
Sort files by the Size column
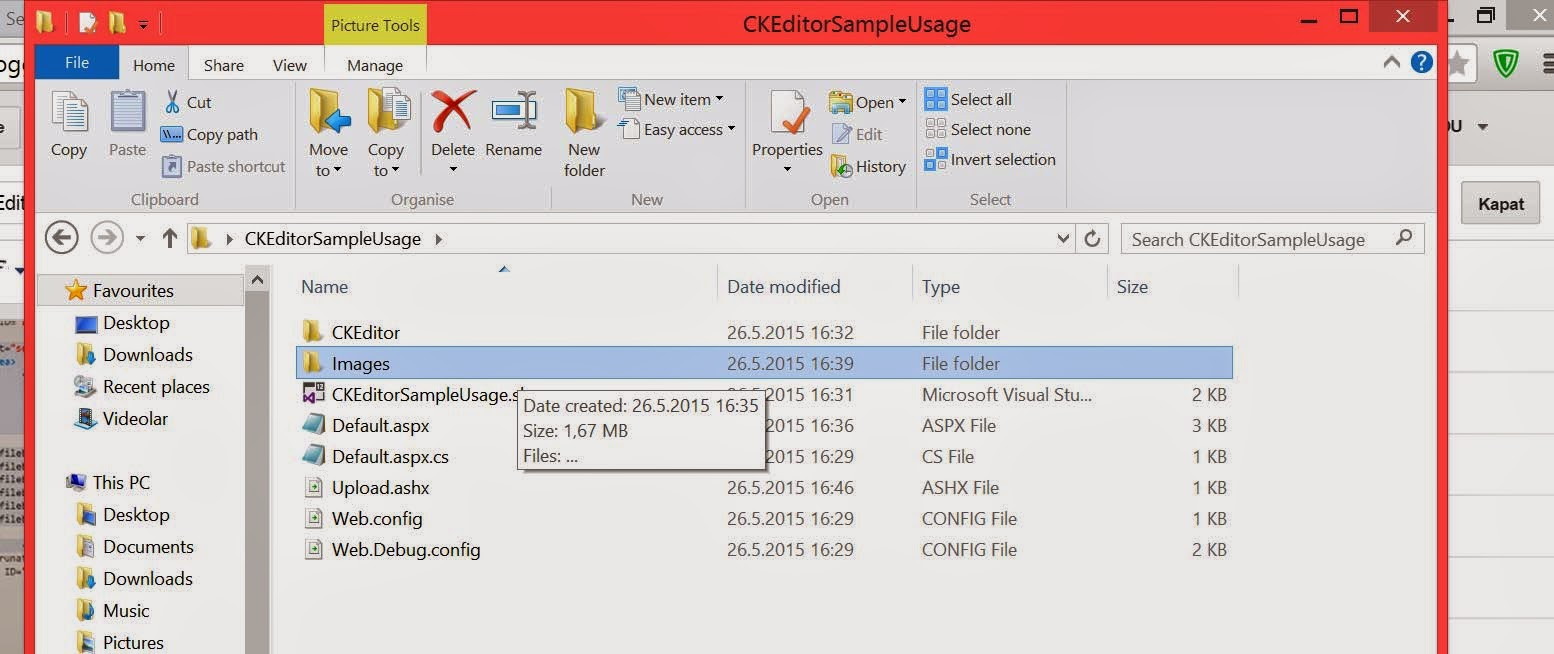(1132, 287)
